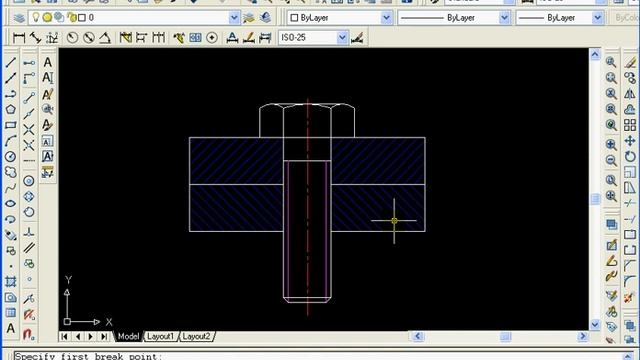Switch to the Layout2 tab
This screenshot has height=360, width=640.
(x=196, y=336)
